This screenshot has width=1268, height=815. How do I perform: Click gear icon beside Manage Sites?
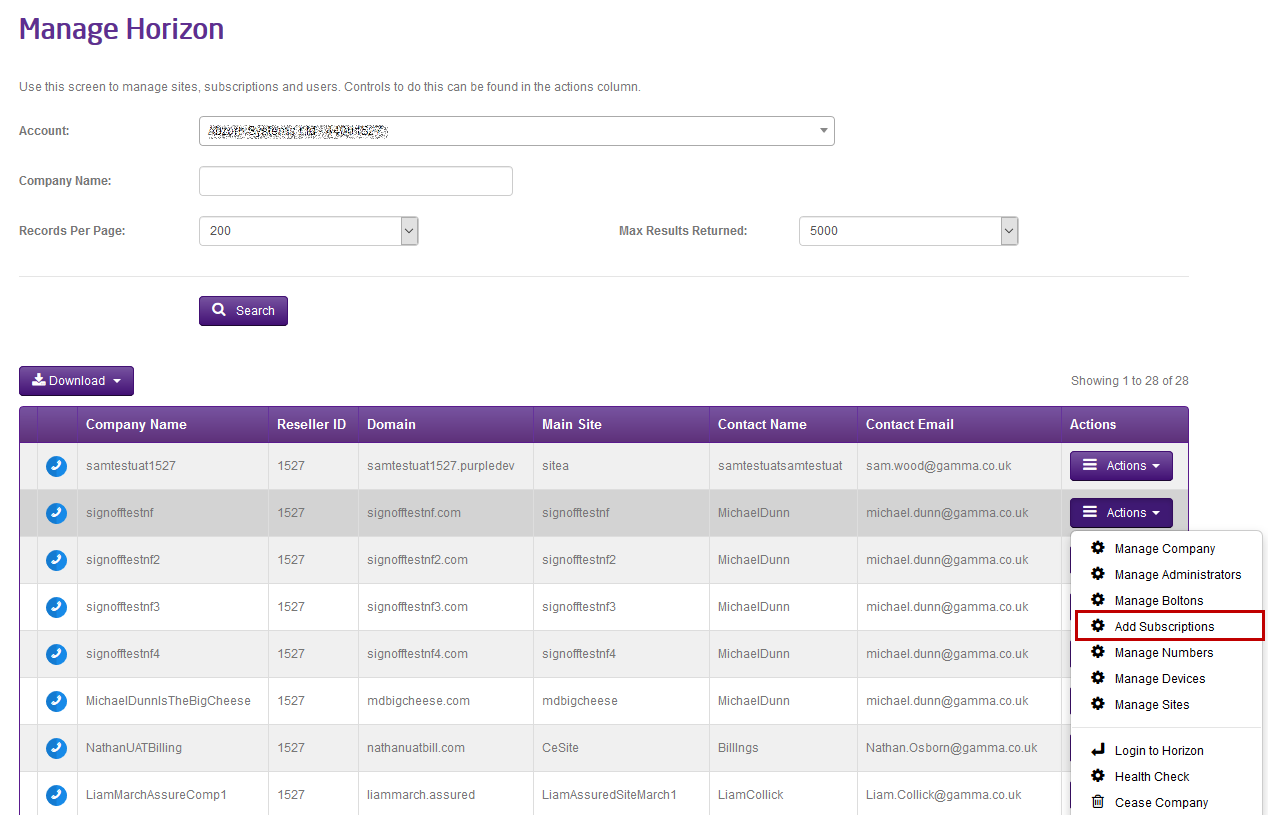coord(1098,704)
